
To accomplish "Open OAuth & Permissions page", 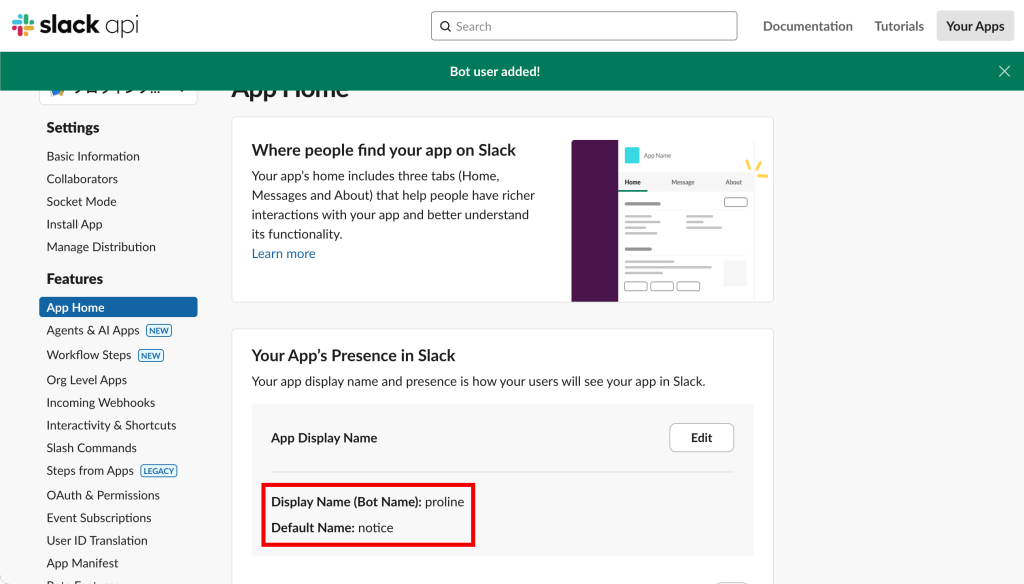I will pos(103,495).
